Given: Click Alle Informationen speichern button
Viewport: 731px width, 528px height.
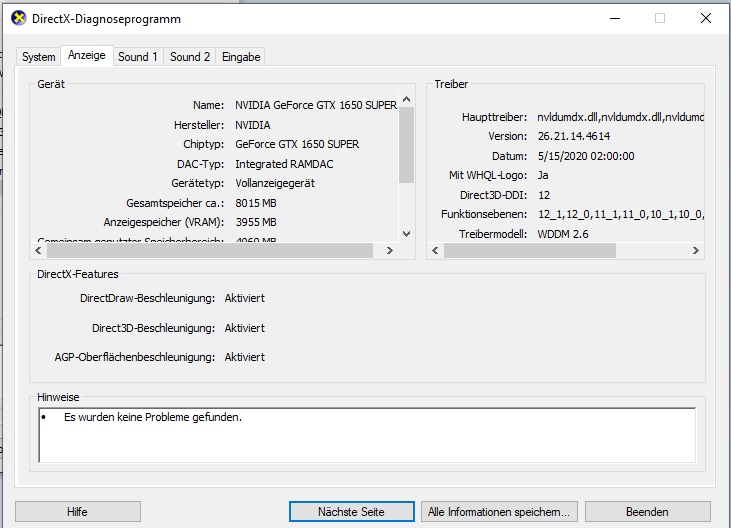Looking at the screenshot, I should click(499, 512).
